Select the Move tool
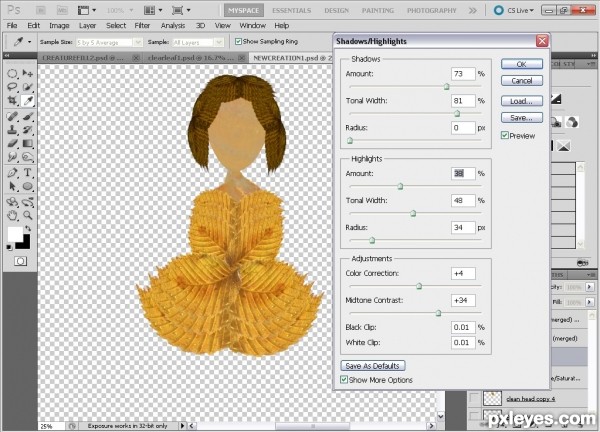600x432 pixels. coord(28,73)
